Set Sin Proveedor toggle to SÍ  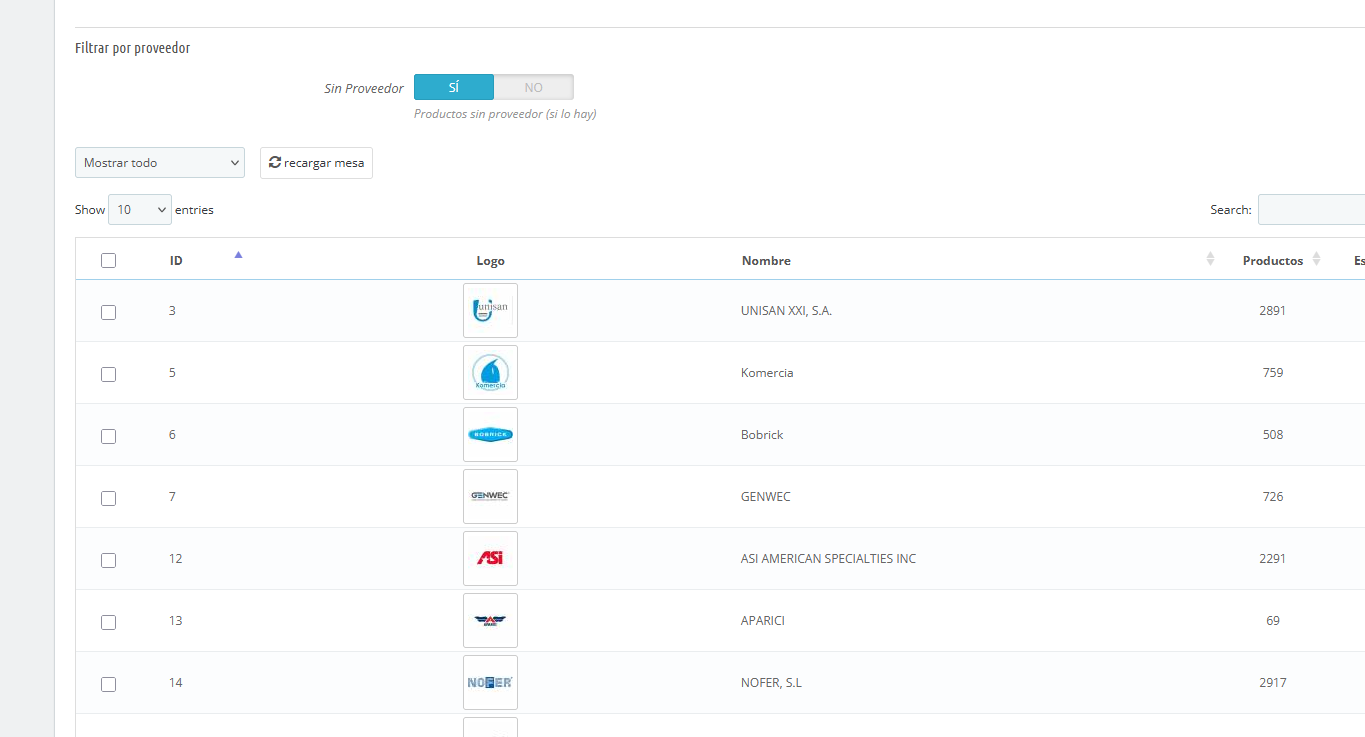point(454,88)
